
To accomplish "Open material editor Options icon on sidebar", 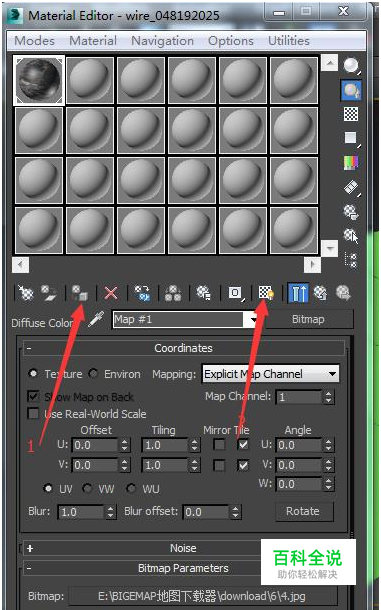I will coord(351,212).
